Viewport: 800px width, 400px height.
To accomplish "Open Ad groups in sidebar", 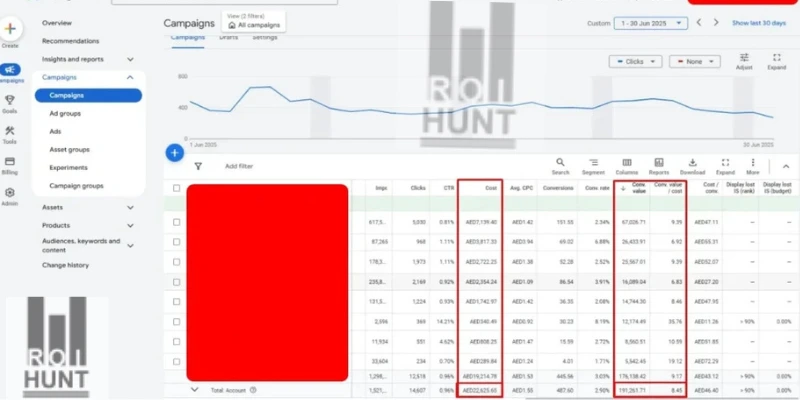I will click(x=65, y=114).
